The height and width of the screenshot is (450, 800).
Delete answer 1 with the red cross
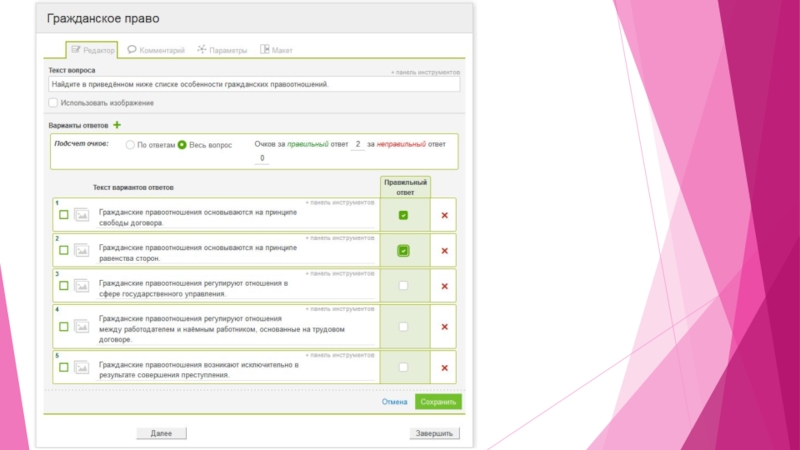tap(444, 215)
